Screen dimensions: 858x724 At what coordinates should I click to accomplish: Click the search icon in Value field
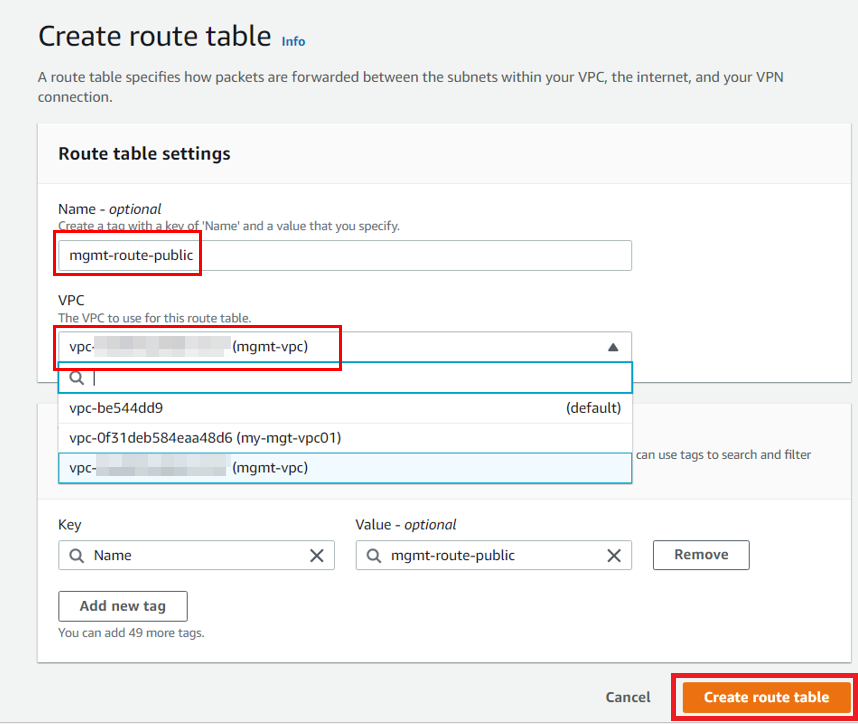click(x=374, y=555)
